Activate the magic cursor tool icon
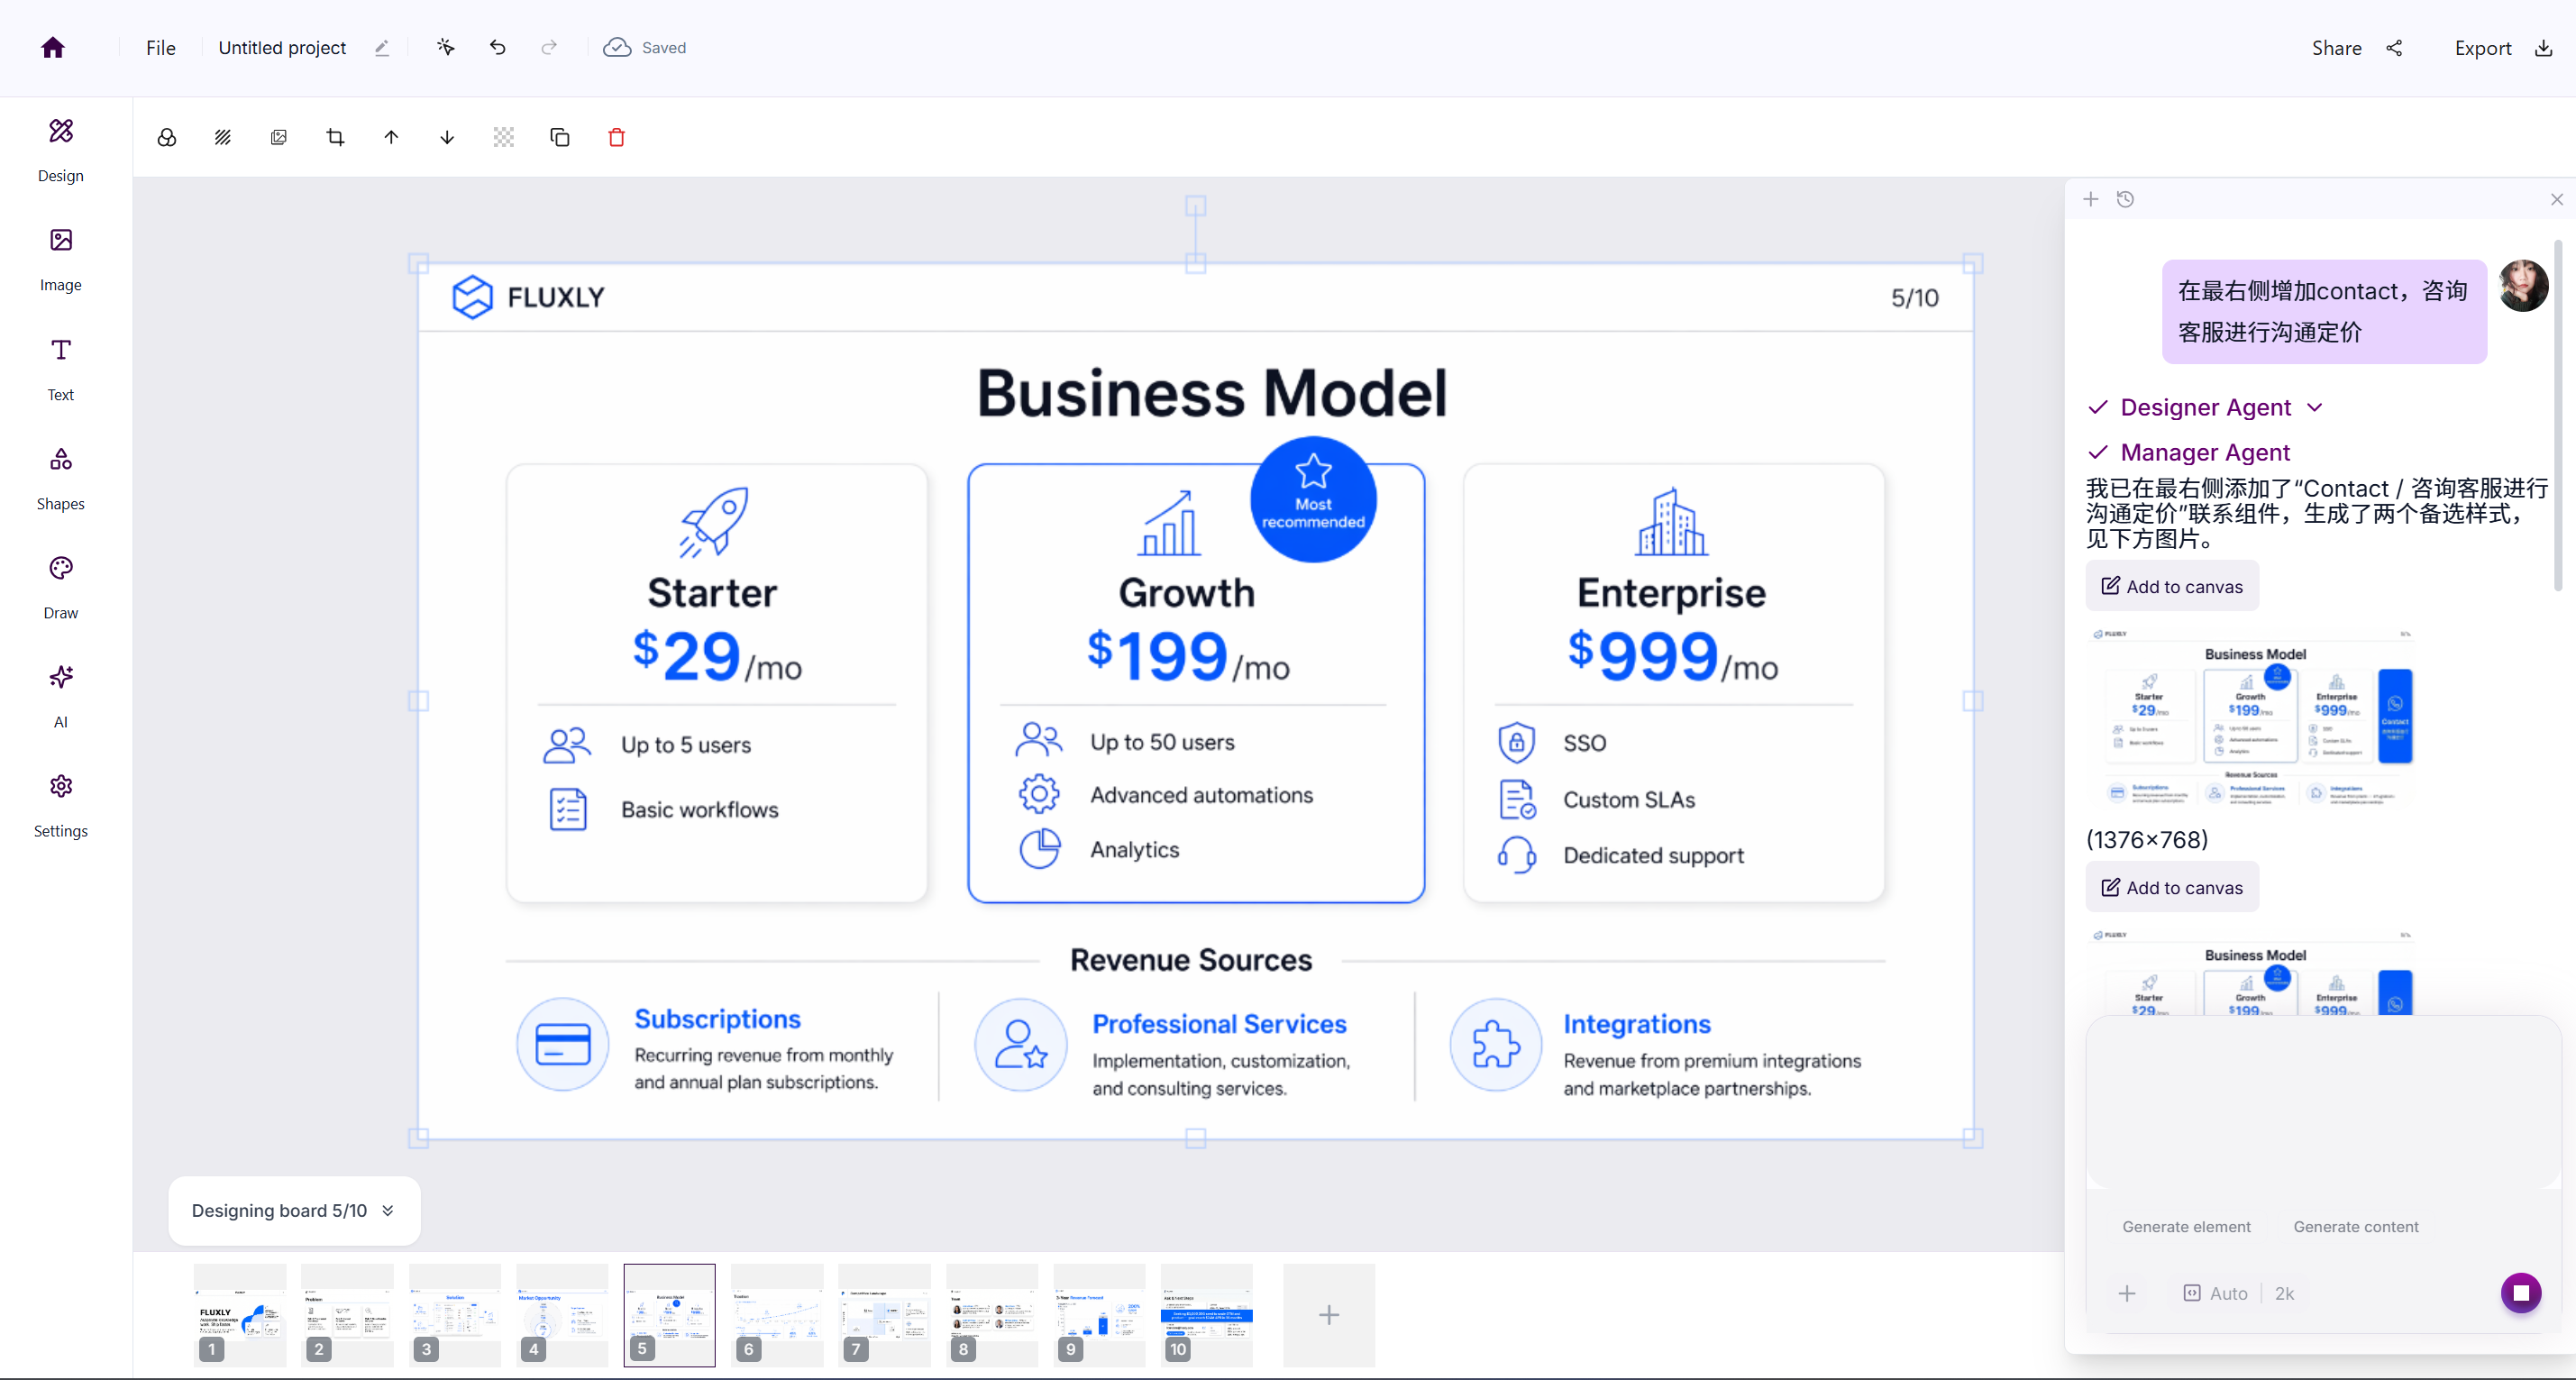 coord(446,47)
